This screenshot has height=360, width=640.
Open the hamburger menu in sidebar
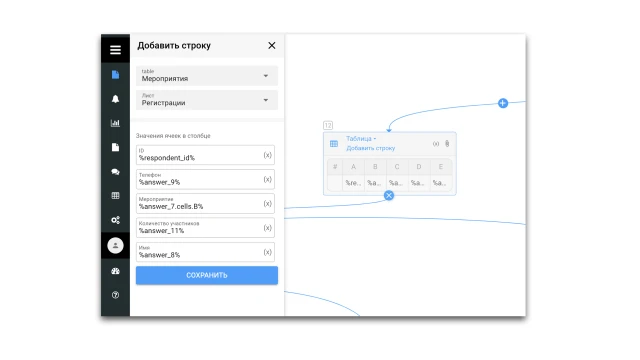point(116,49)
